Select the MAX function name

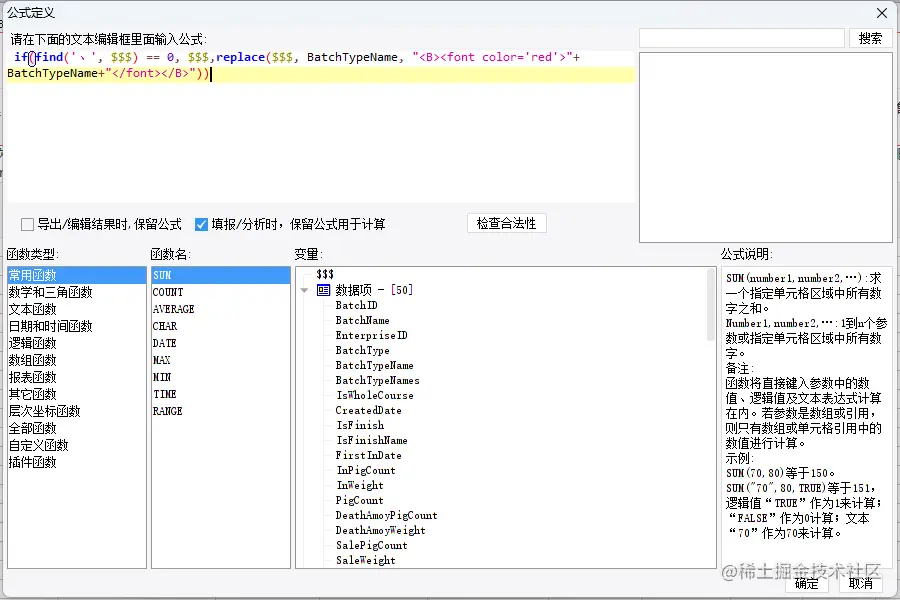pos(220,360)
